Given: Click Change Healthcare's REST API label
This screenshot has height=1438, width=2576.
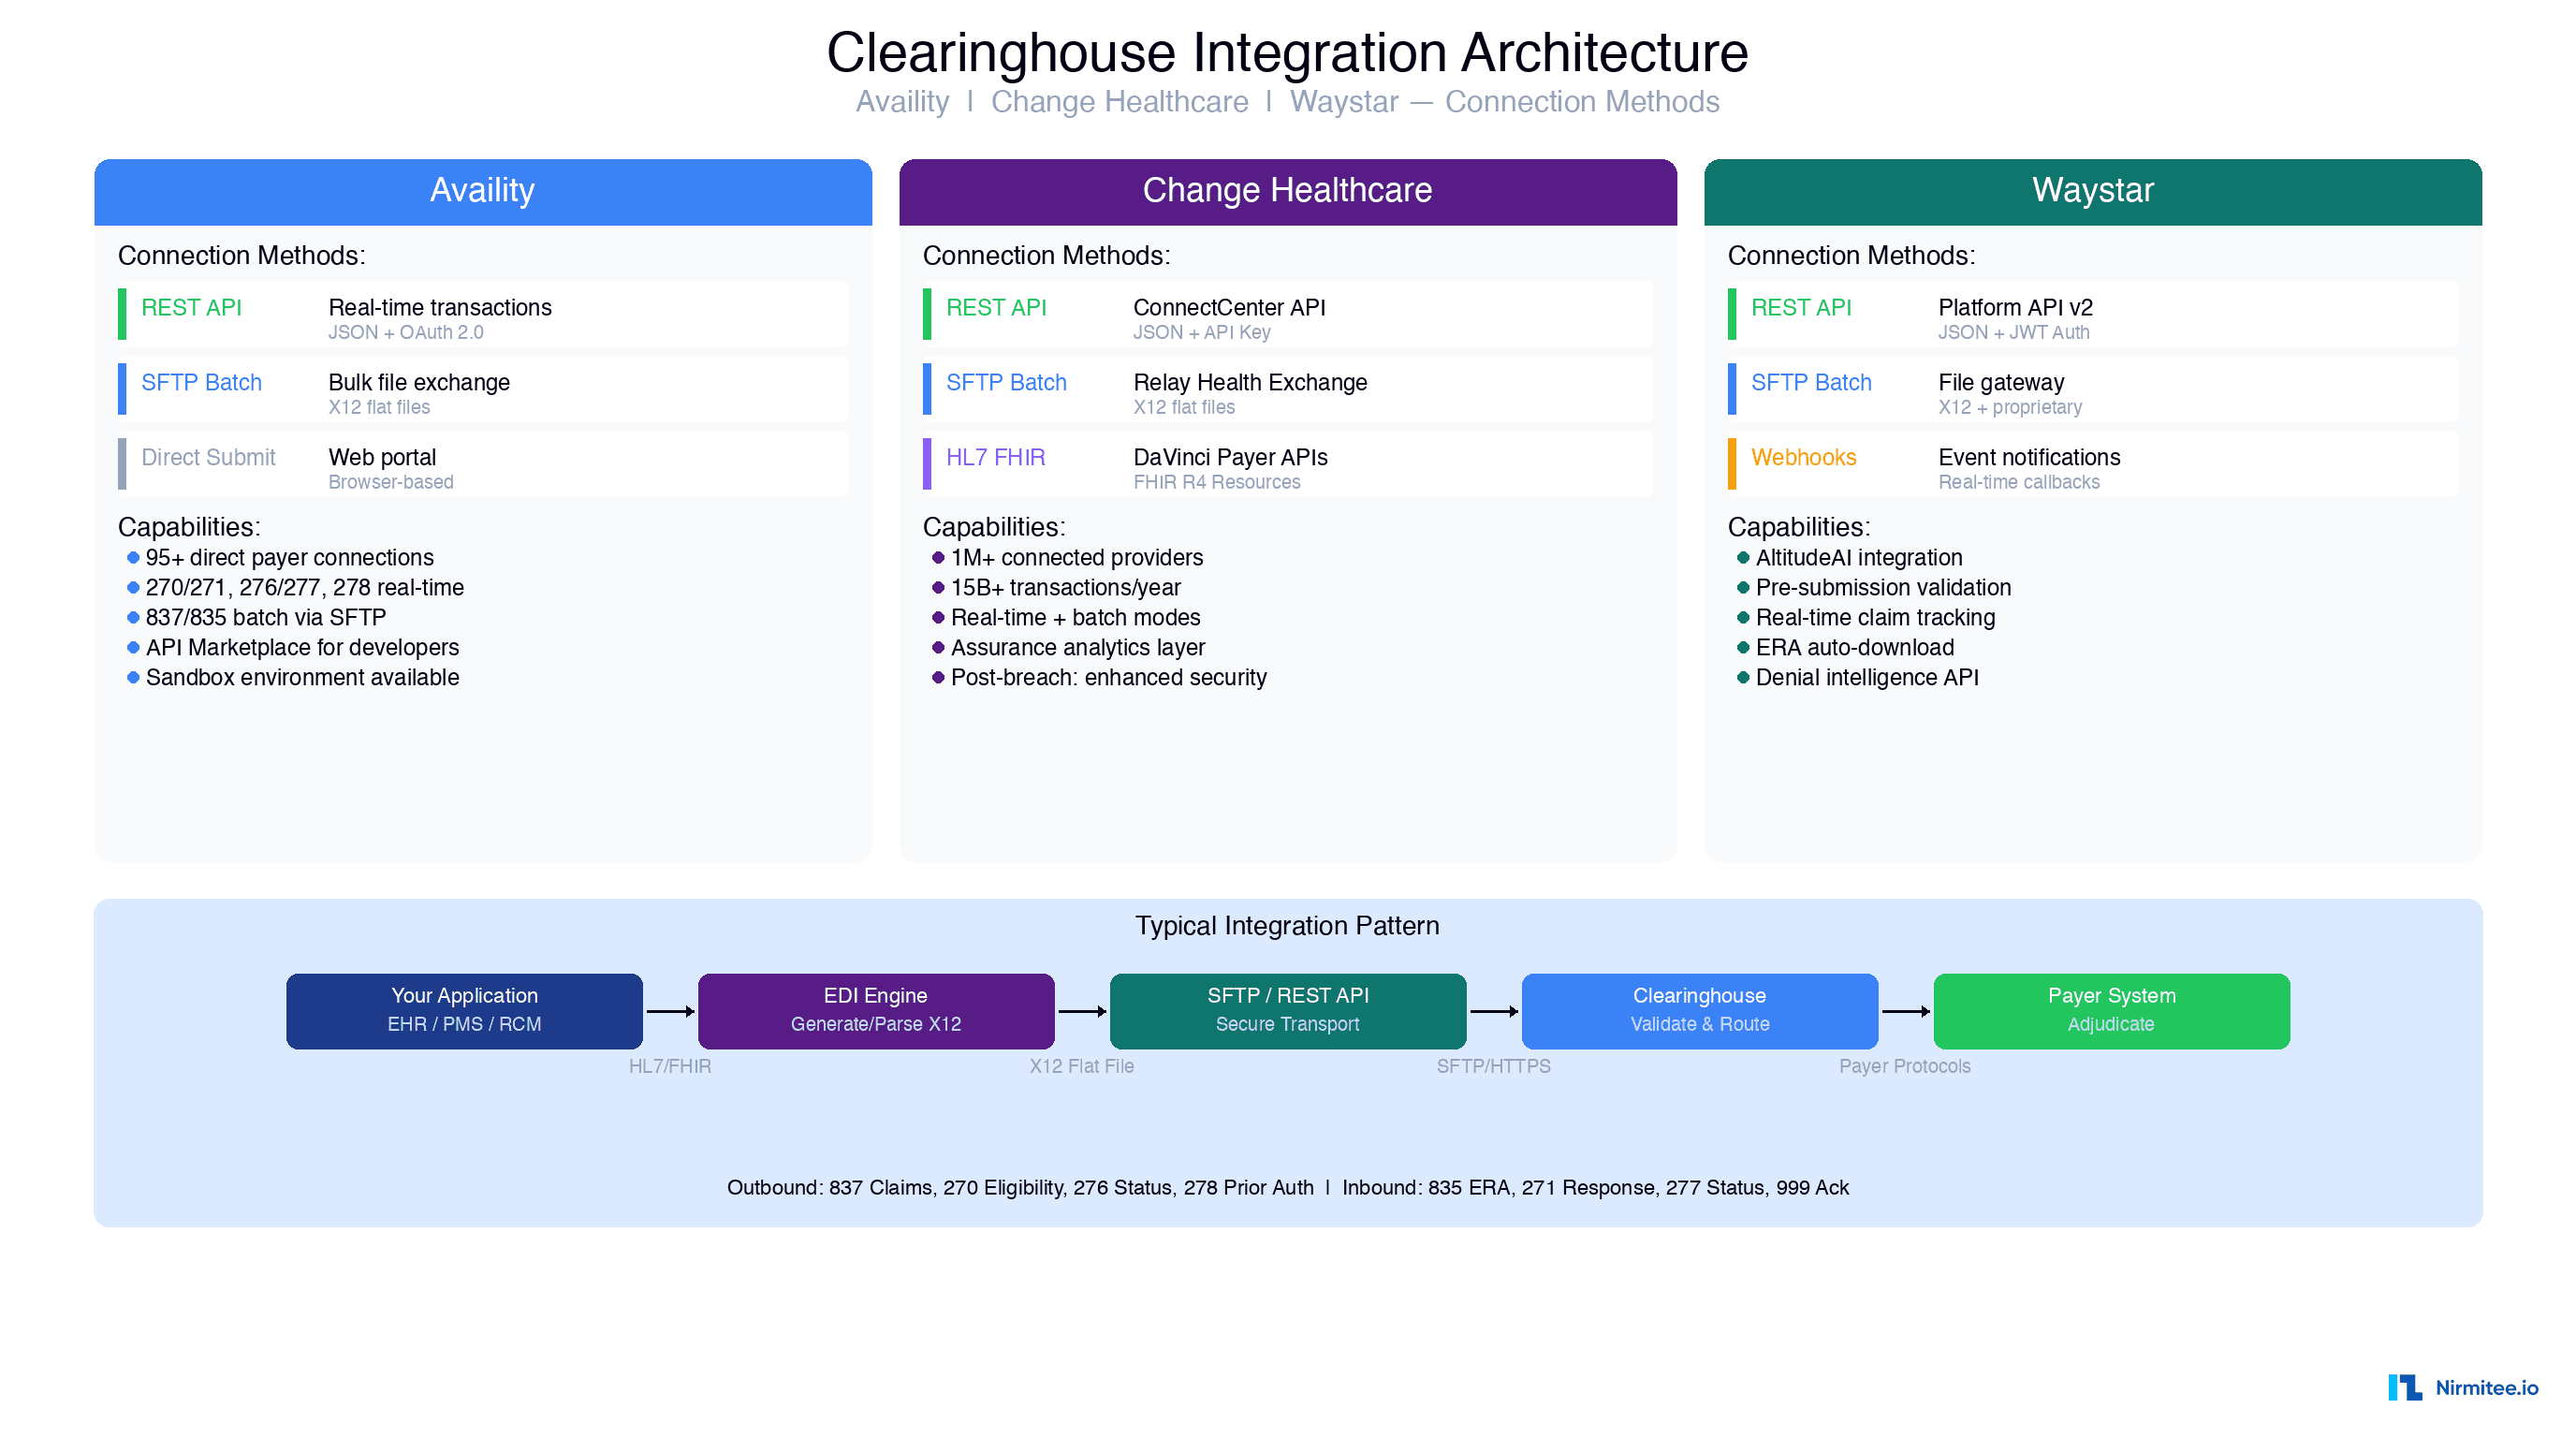Looking at the screenshot, I should point(996,308).
